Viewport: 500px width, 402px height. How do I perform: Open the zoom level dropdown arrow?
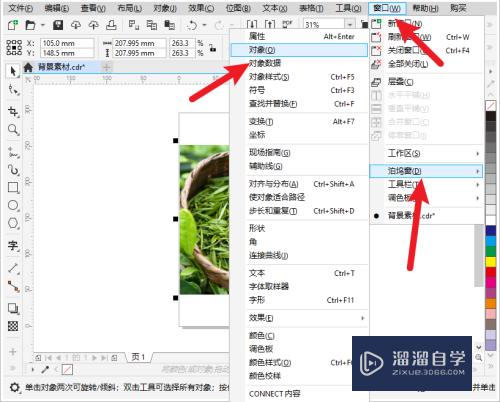[x=350, y=25]
